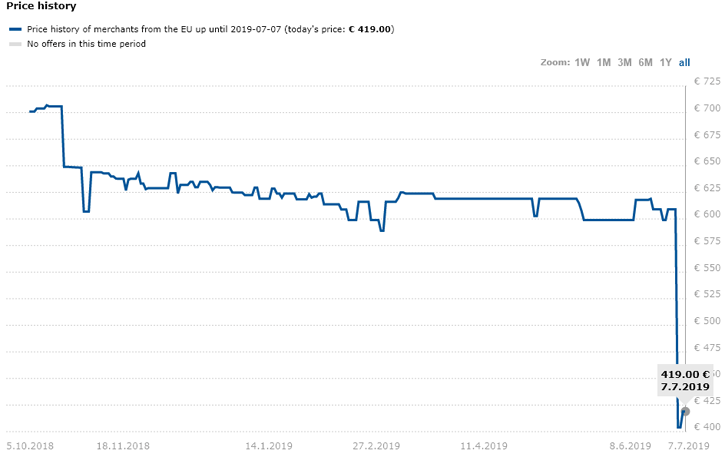Click the blue price history legend swatch
The height and width of the screenshot is (457, 725).
click(x=15, y=29)
